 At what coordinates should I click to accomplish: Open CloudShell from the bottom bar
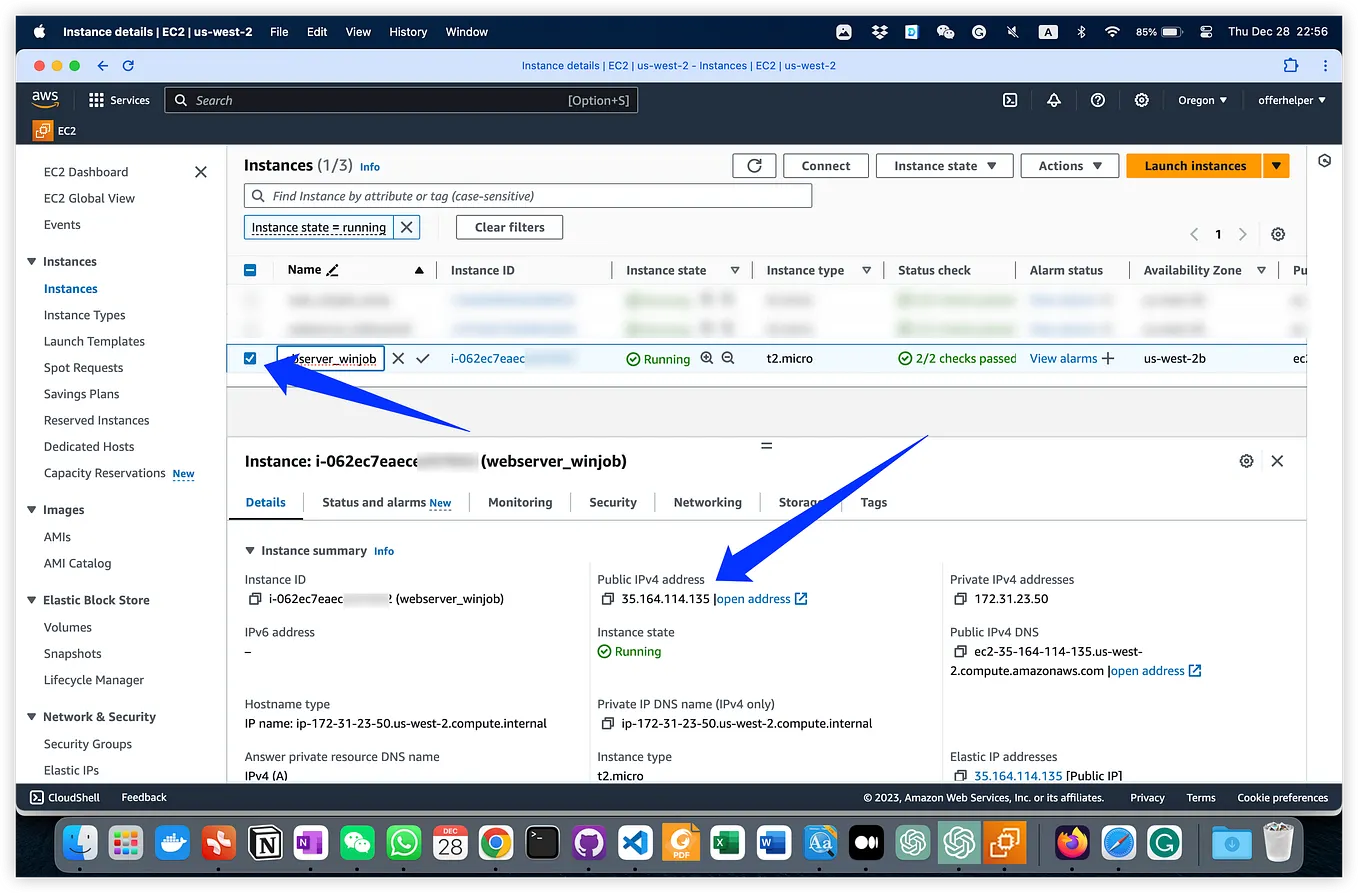[64, 797]
